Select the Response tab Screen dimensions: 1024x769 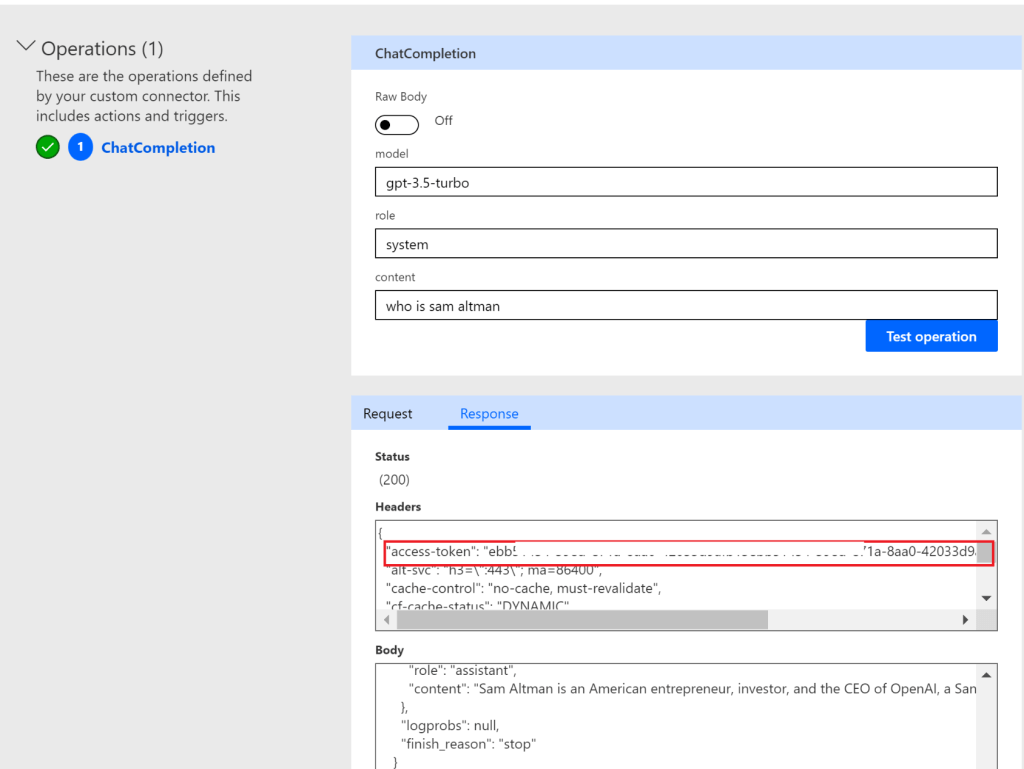(489, 414)
